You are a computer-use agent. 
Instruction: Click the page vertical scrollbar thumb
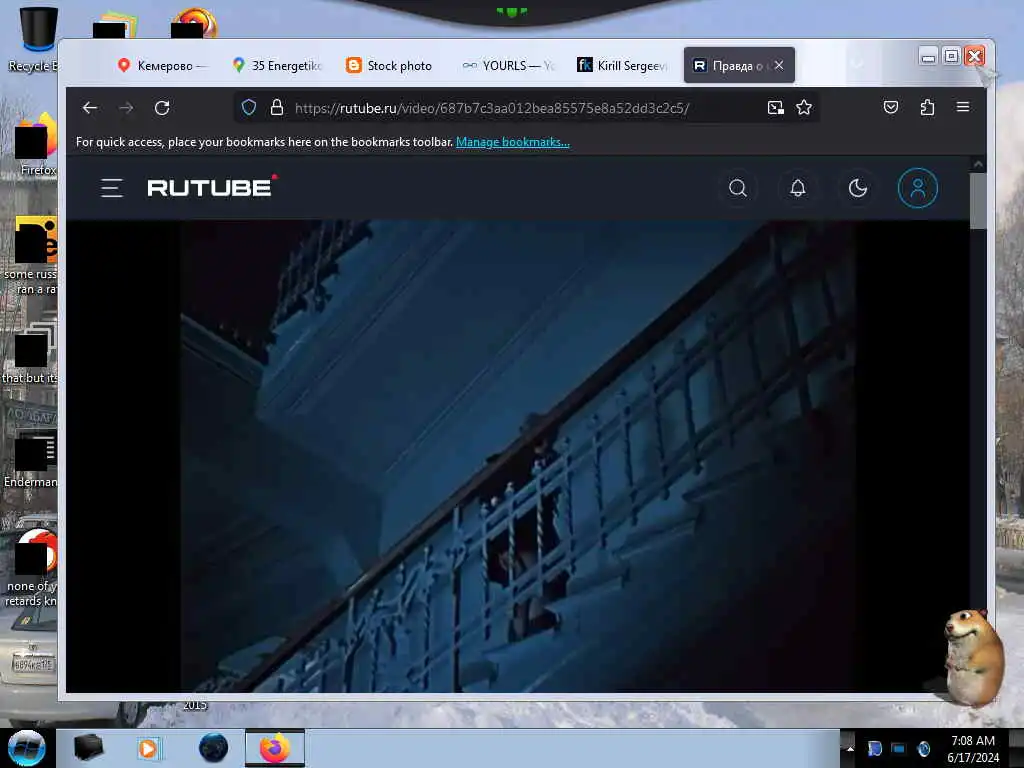978,201
